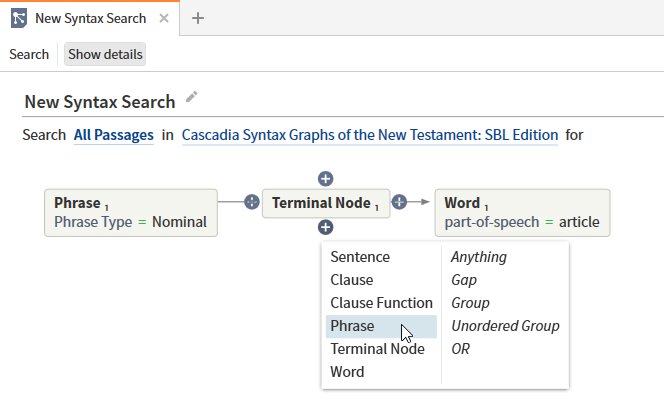Screen dimensions: 664x405
Task: Click the 'New Syntax Search' heading title
Action: point(100,102)
